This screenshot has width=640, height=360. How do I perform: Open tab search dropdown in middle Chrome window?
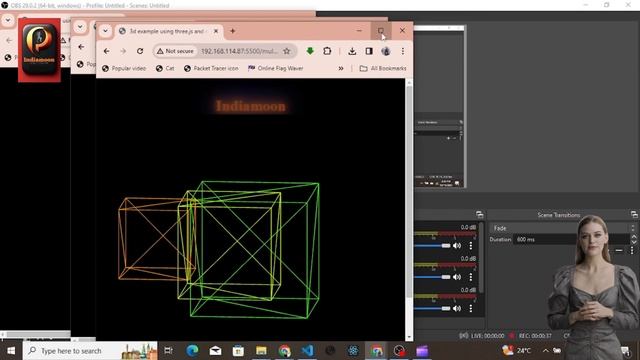[x=80, y=27]
